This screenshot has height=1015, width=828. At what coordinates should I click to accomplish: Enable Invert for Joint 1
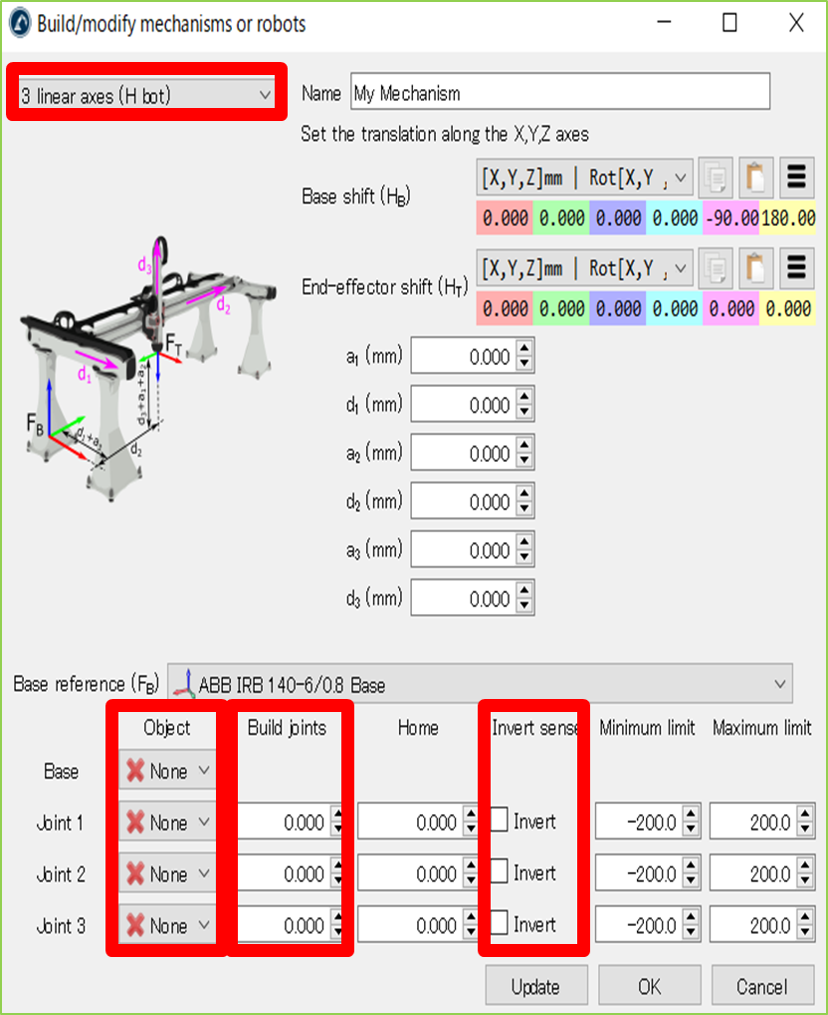click(500, 822)
